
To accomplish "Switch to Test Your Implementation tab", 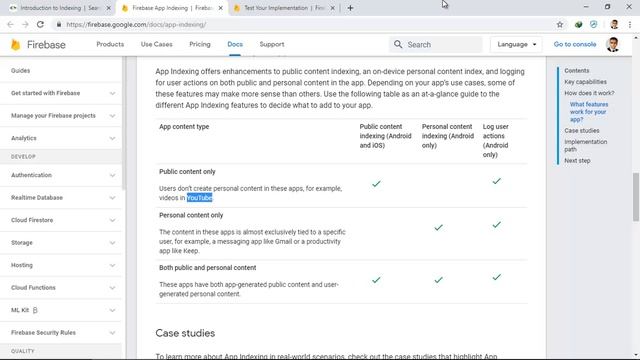I will coord(284,8).
